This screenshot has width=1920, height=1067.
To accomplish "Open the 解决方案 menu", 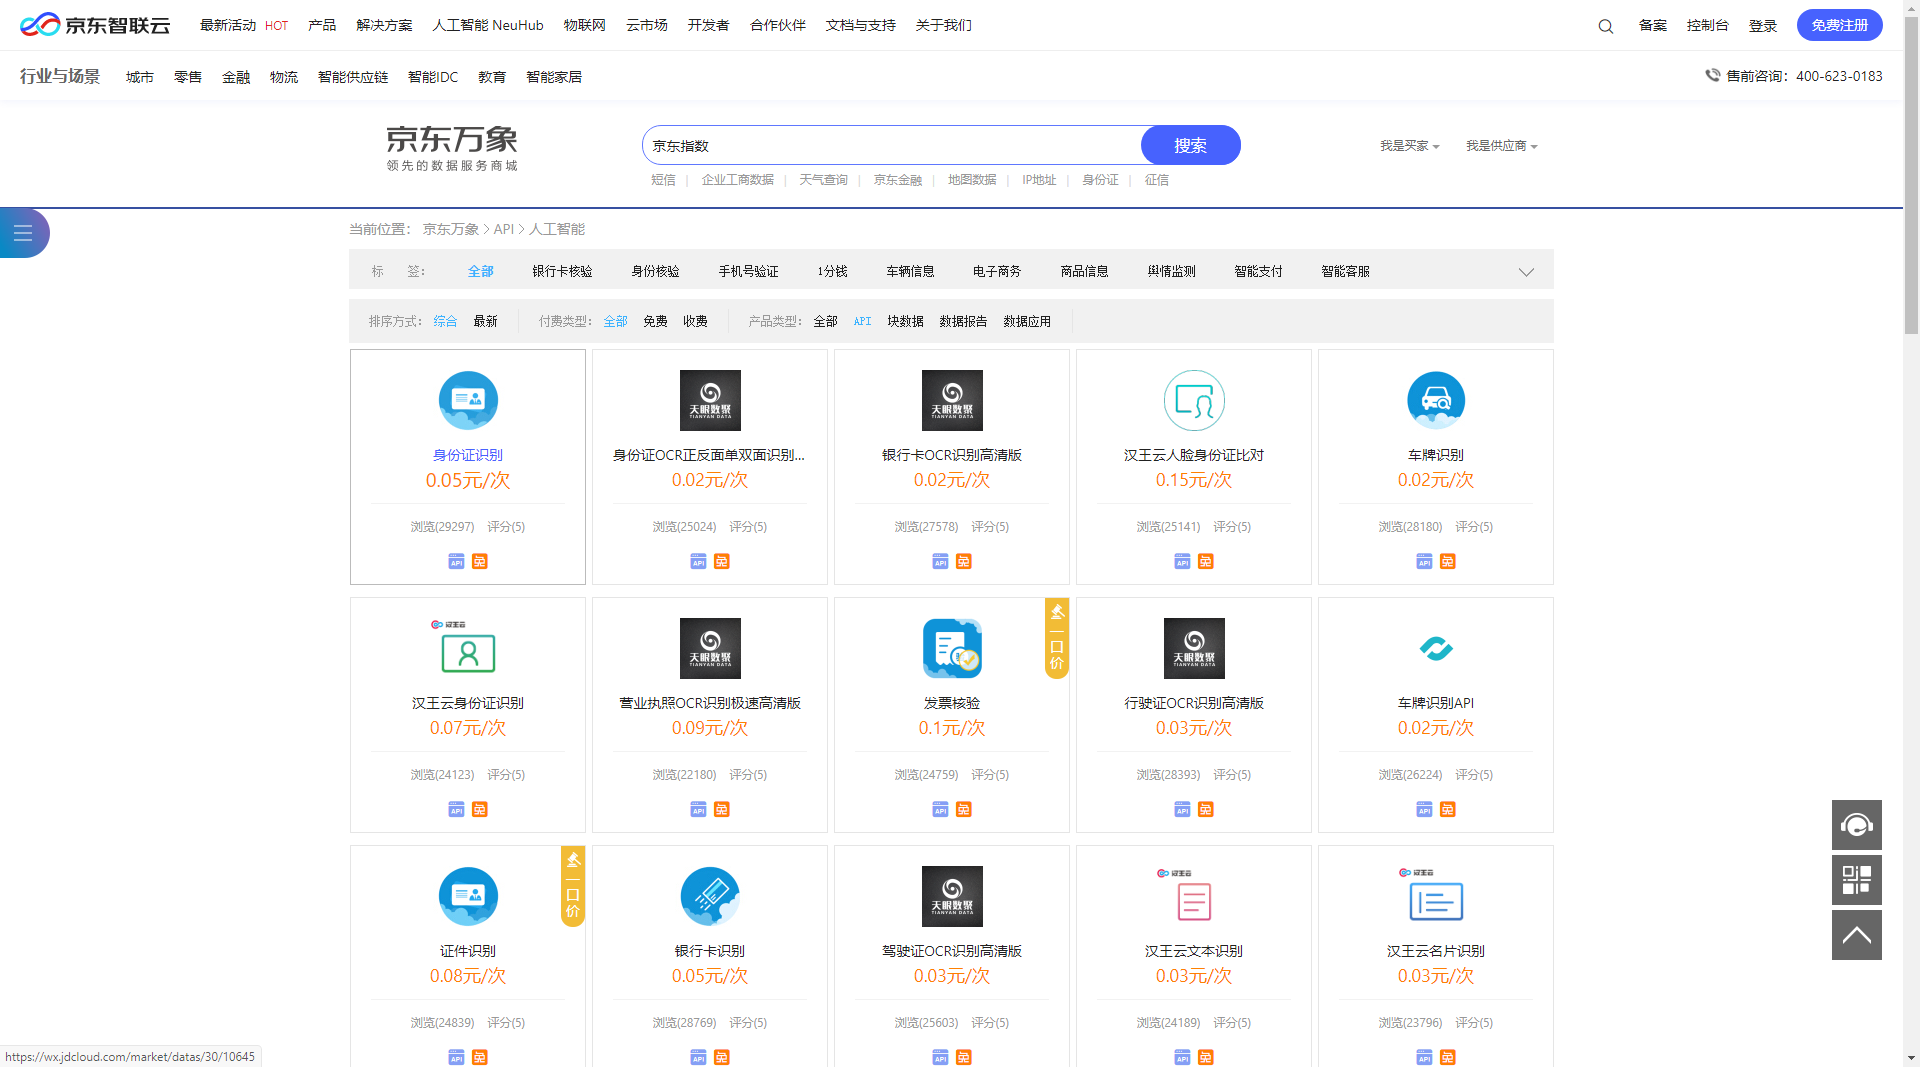I will (x=384, y=25).
